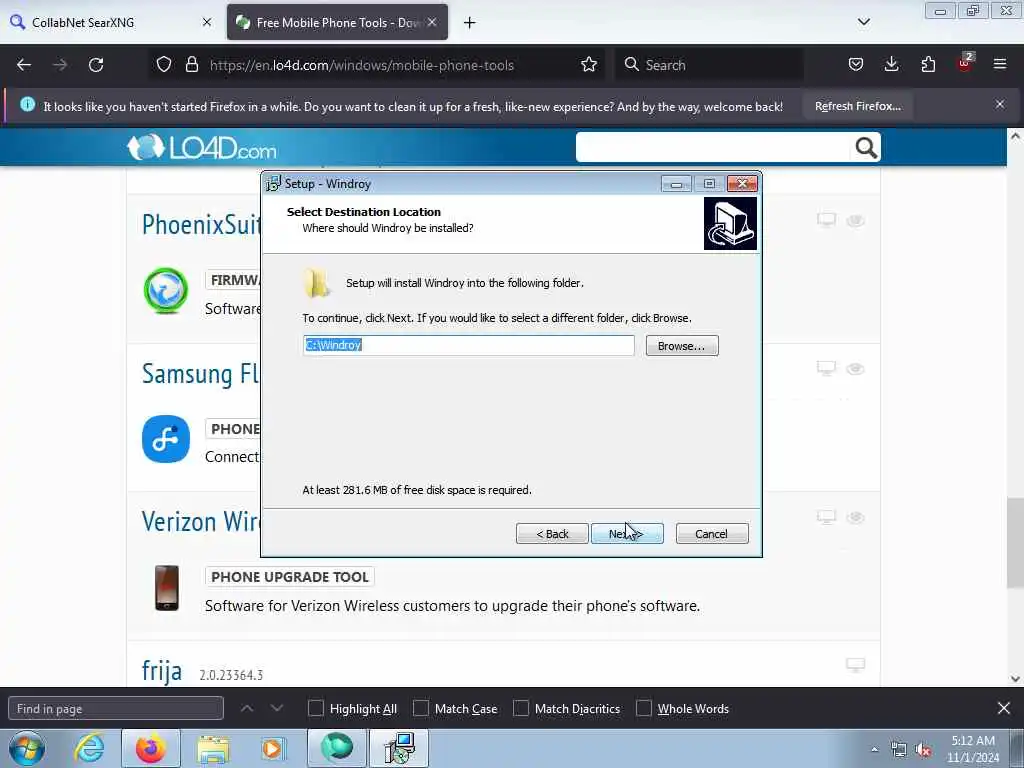
Task: Click the site padlock icon
Action: (x=191, y=65)
